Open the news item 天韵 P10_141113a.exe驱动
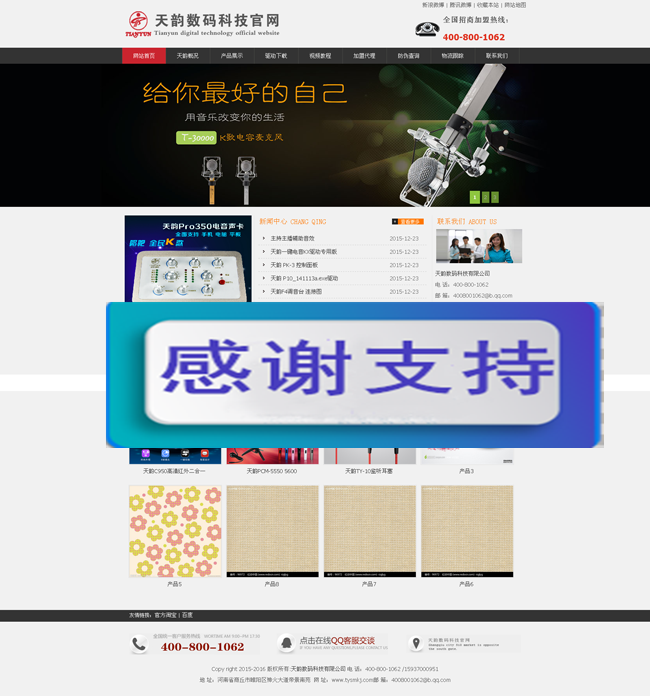The height and width of the screenshot is (696, 650). (x=304, y=278)
